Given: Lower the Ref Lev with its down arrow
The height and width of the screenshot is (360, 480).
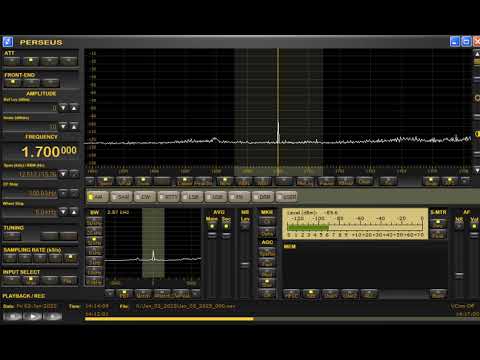Looking at the screenshot, I should pyautogui.click(x=63, y=108).
